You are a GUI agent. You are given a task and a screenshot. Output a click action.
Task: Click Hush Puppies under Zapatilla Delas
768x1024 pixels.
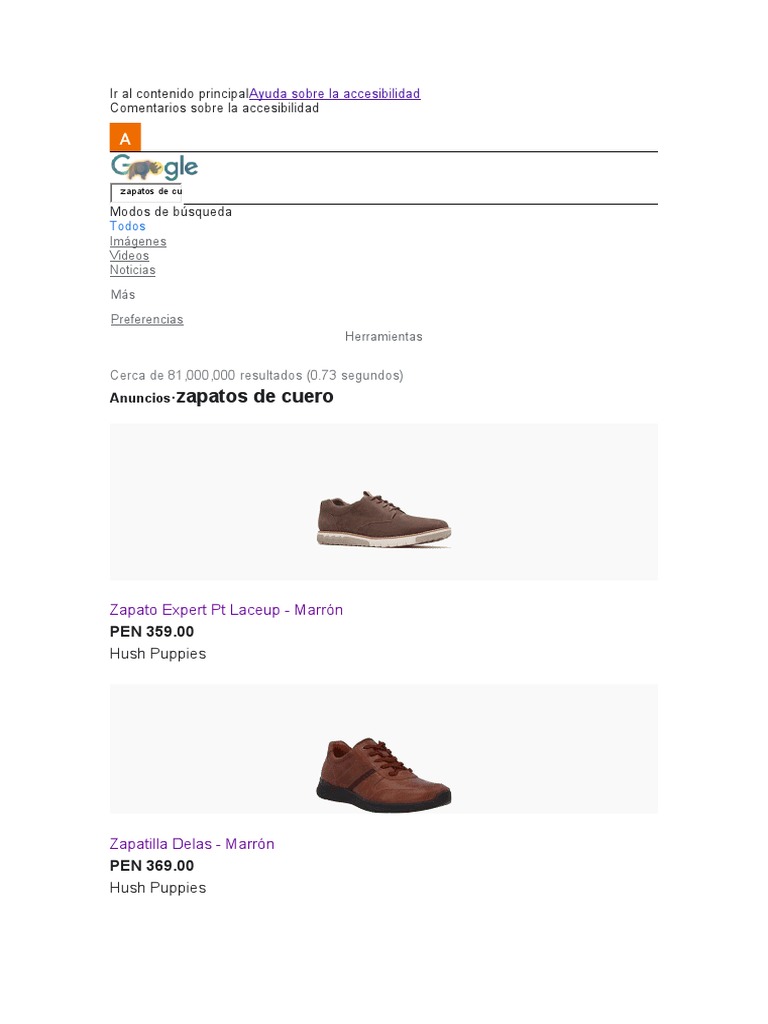(158, 888)
